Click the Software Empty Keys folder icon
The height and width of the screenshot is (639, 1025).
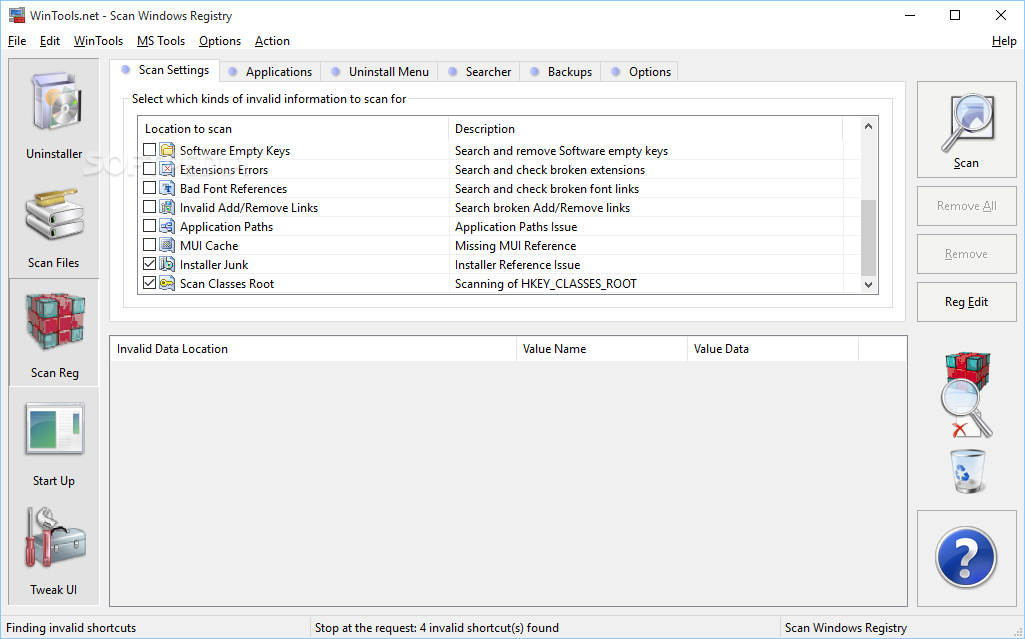coord(167,150)
